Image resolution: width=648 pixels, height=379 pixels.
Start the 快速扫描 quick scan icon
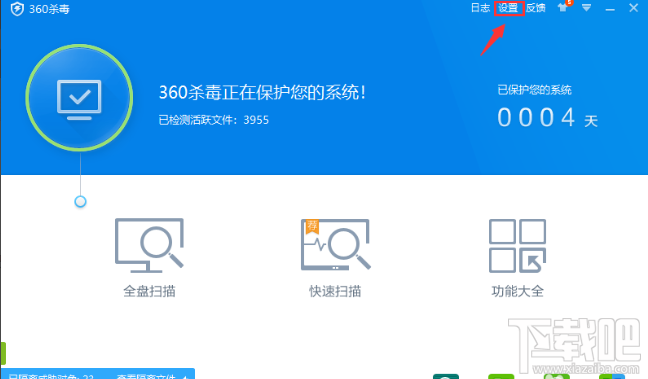coord(335,245)
